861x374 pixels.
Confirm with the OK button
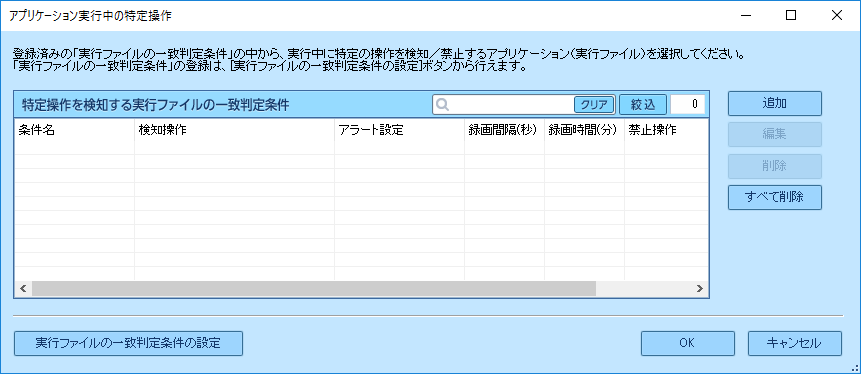[687, 343]
